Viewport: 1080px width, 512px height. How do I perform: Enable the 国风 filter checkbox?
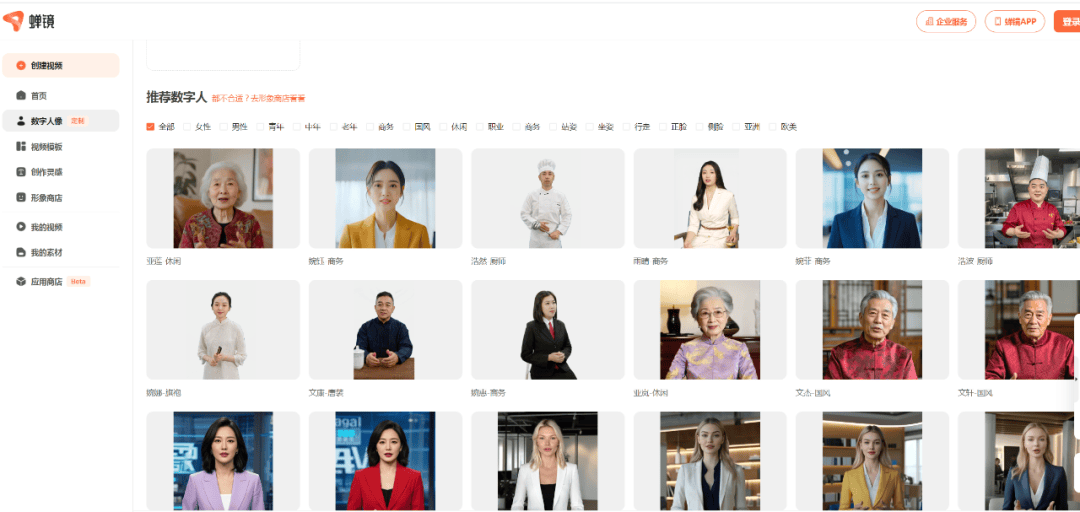coord(407,127)
